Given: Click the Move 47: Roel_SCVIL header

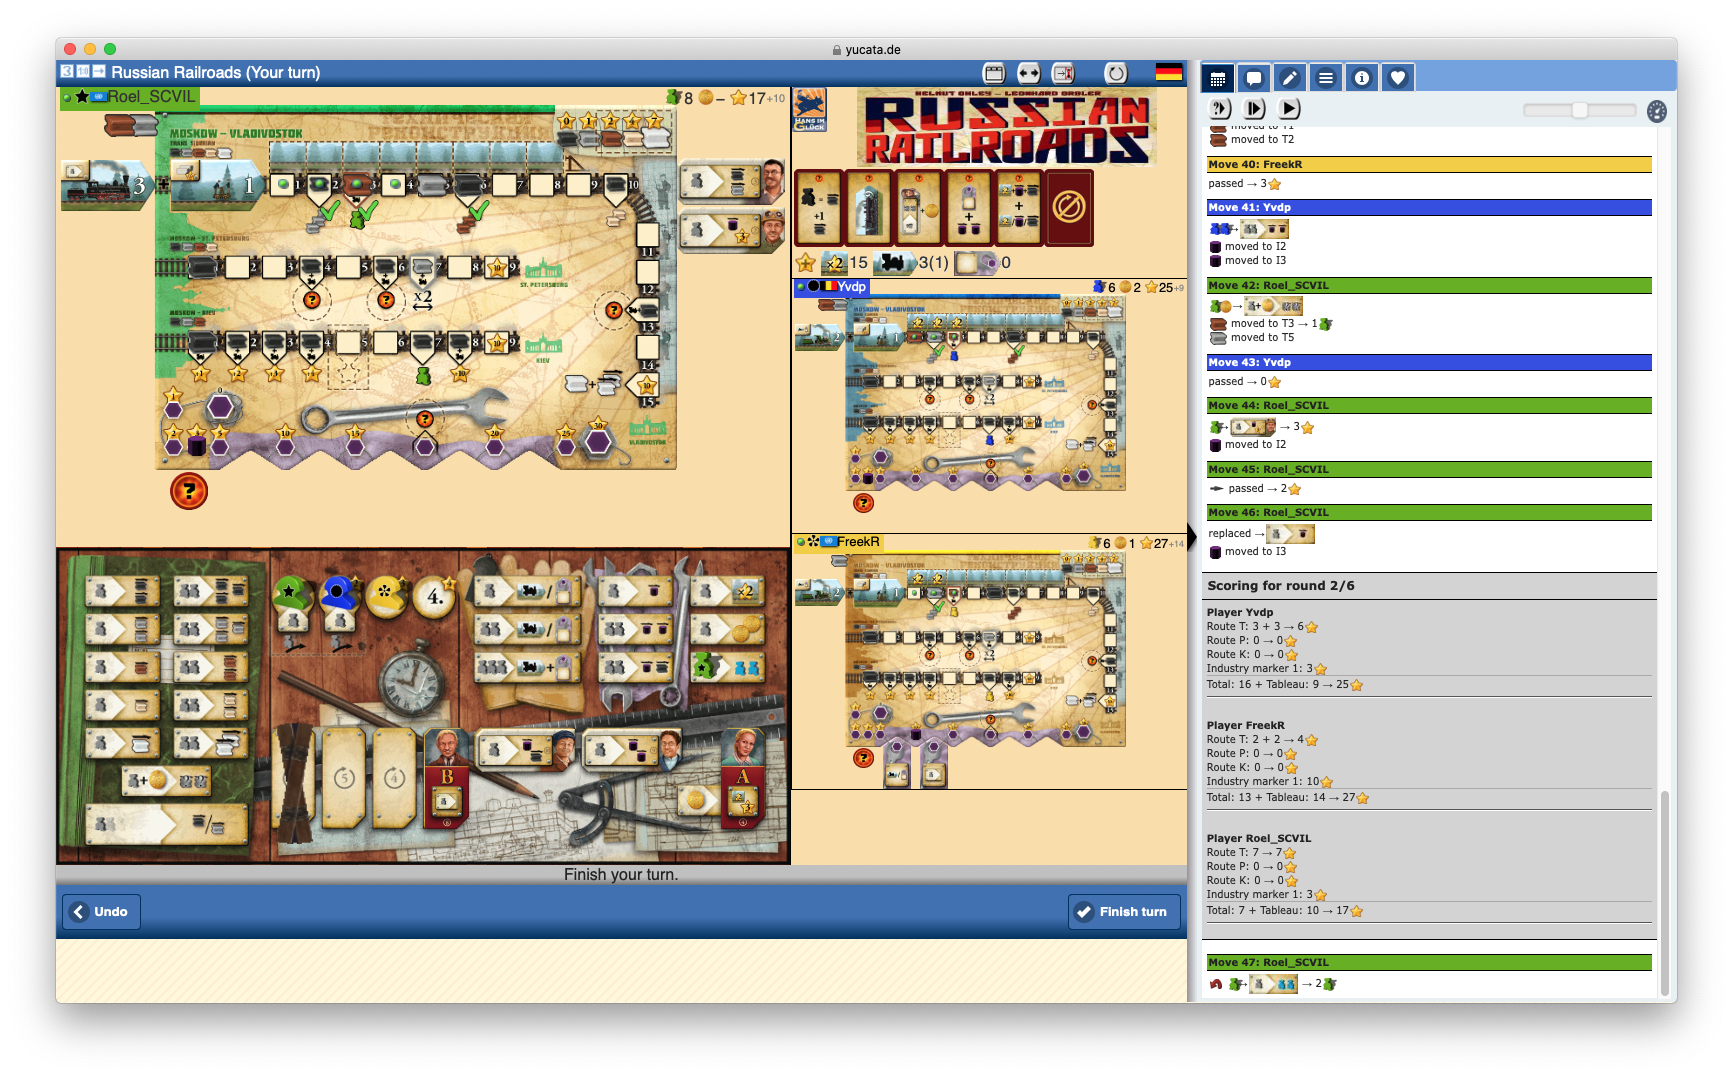Looking at the screenshot, I should pos(1429,963).
